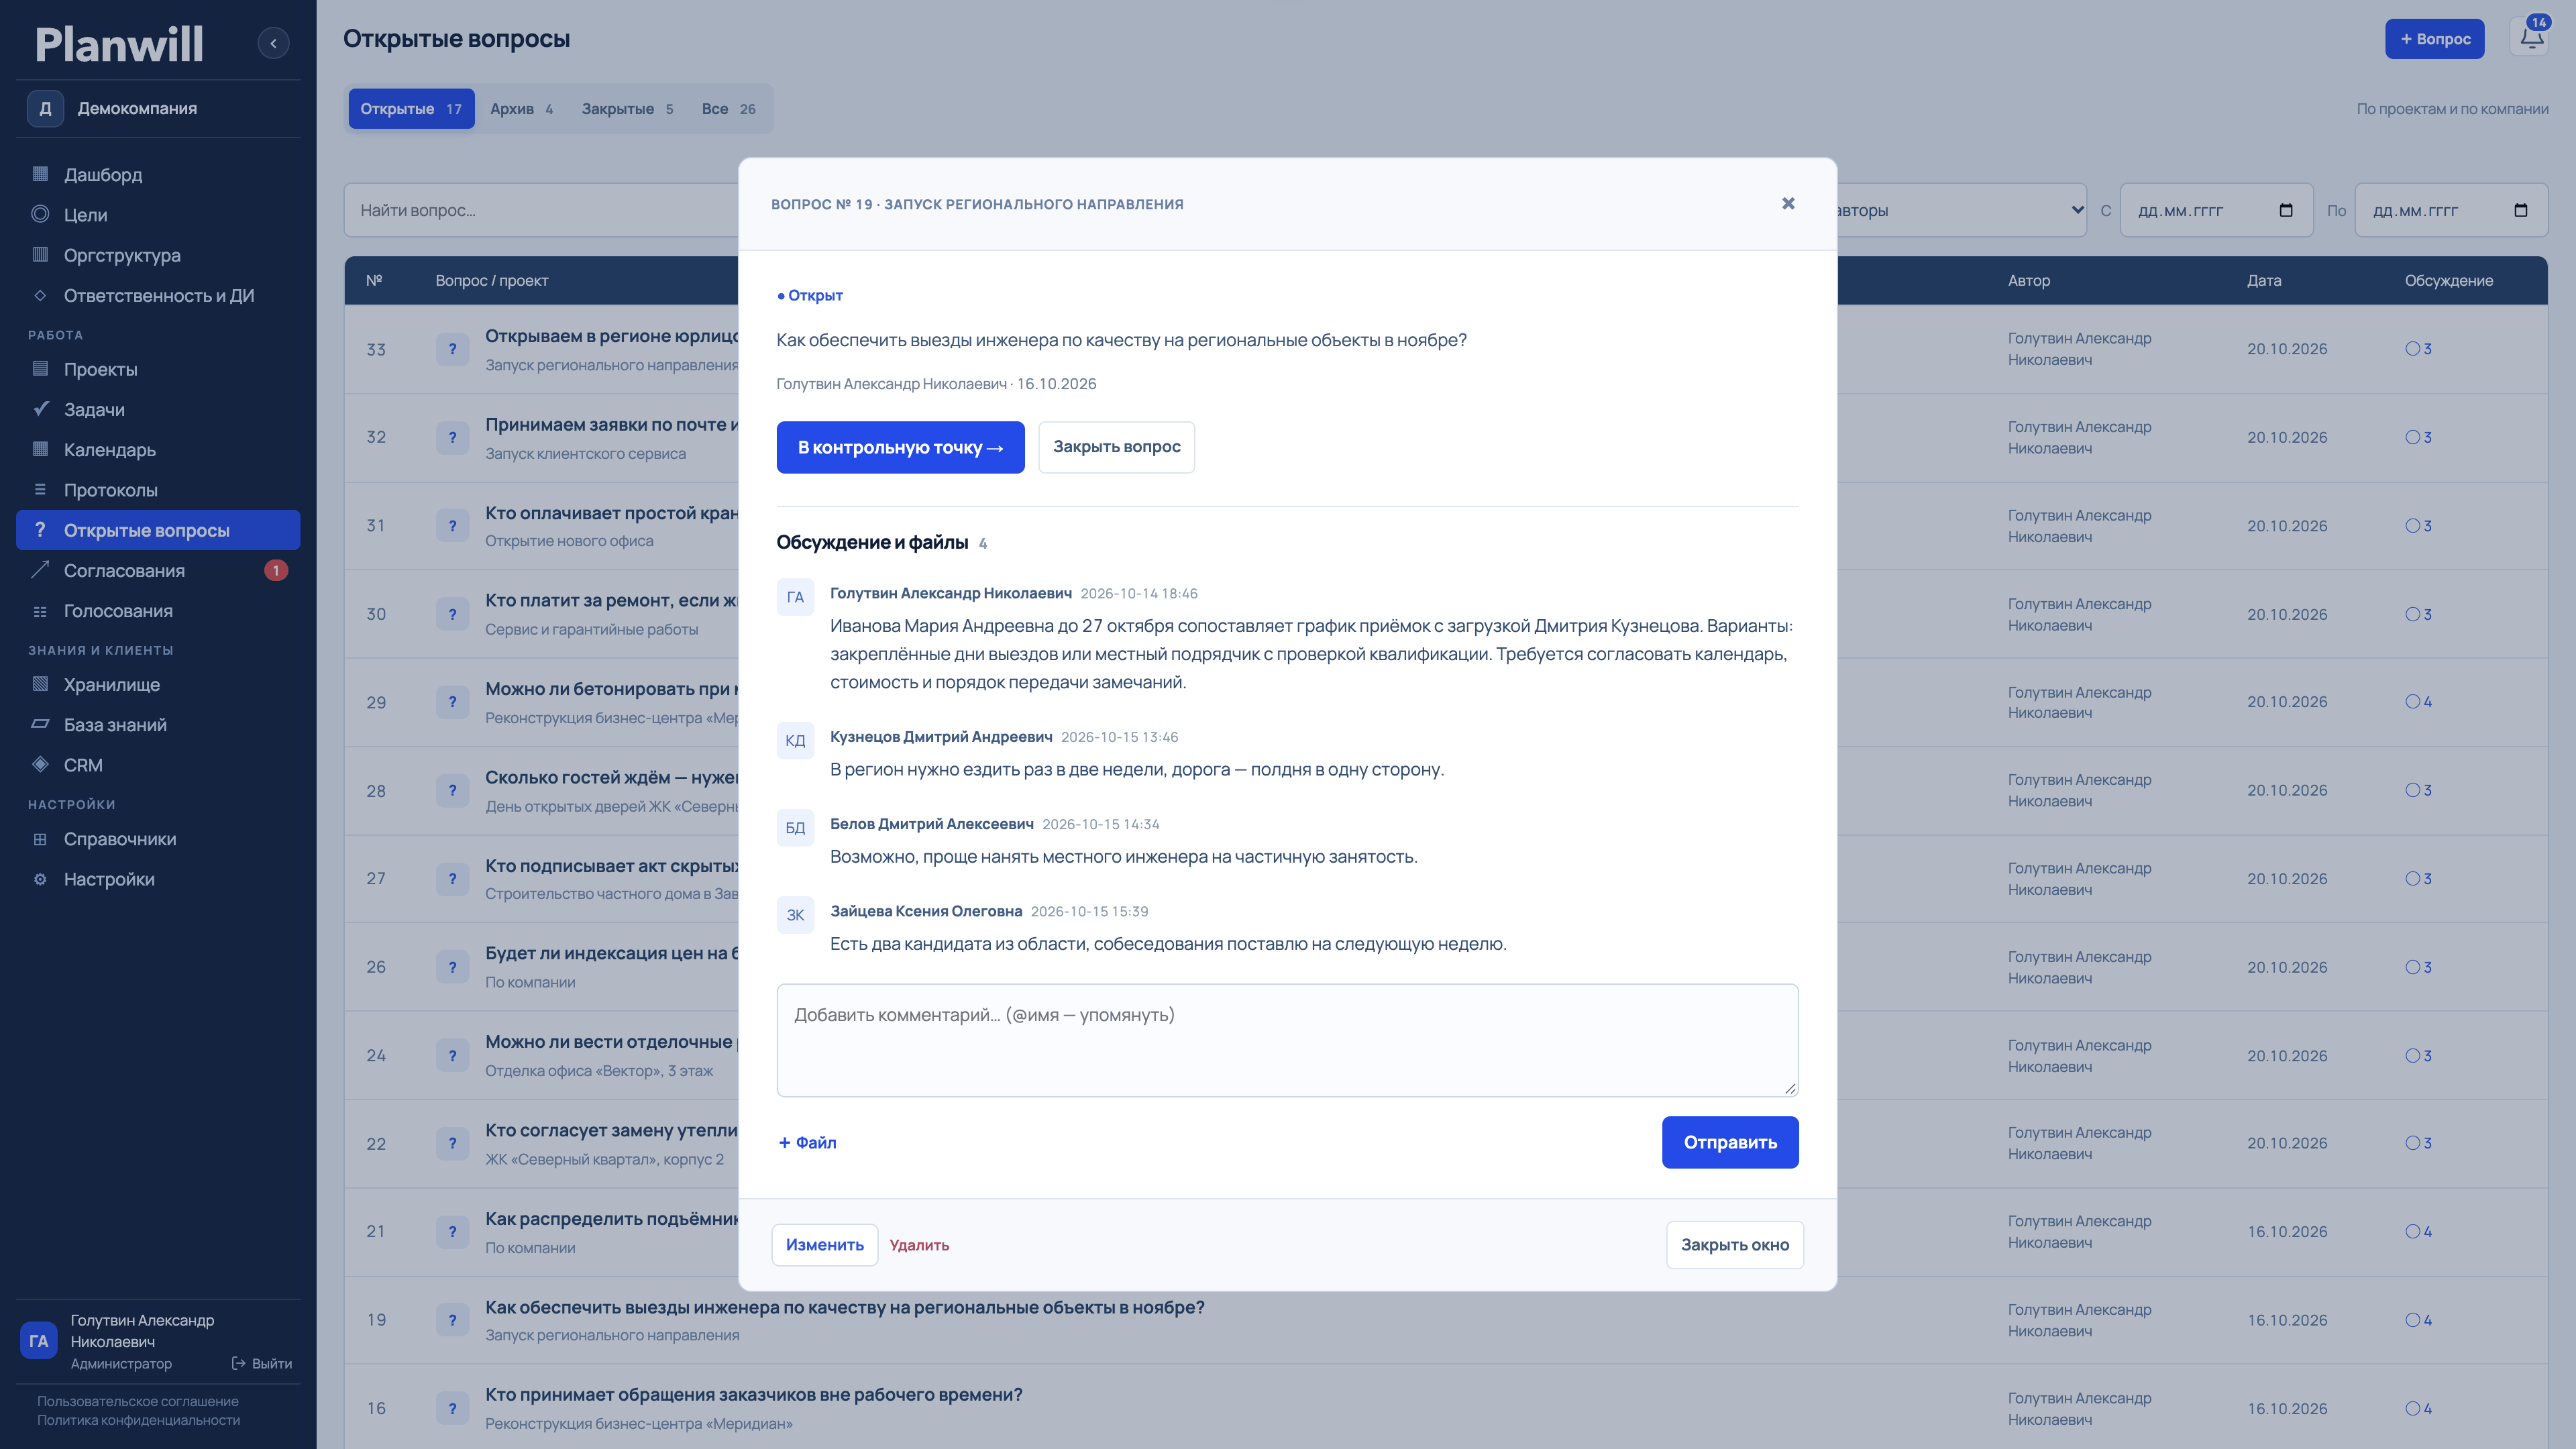
Task: Open База знаний
Action: tap(159, 725)
